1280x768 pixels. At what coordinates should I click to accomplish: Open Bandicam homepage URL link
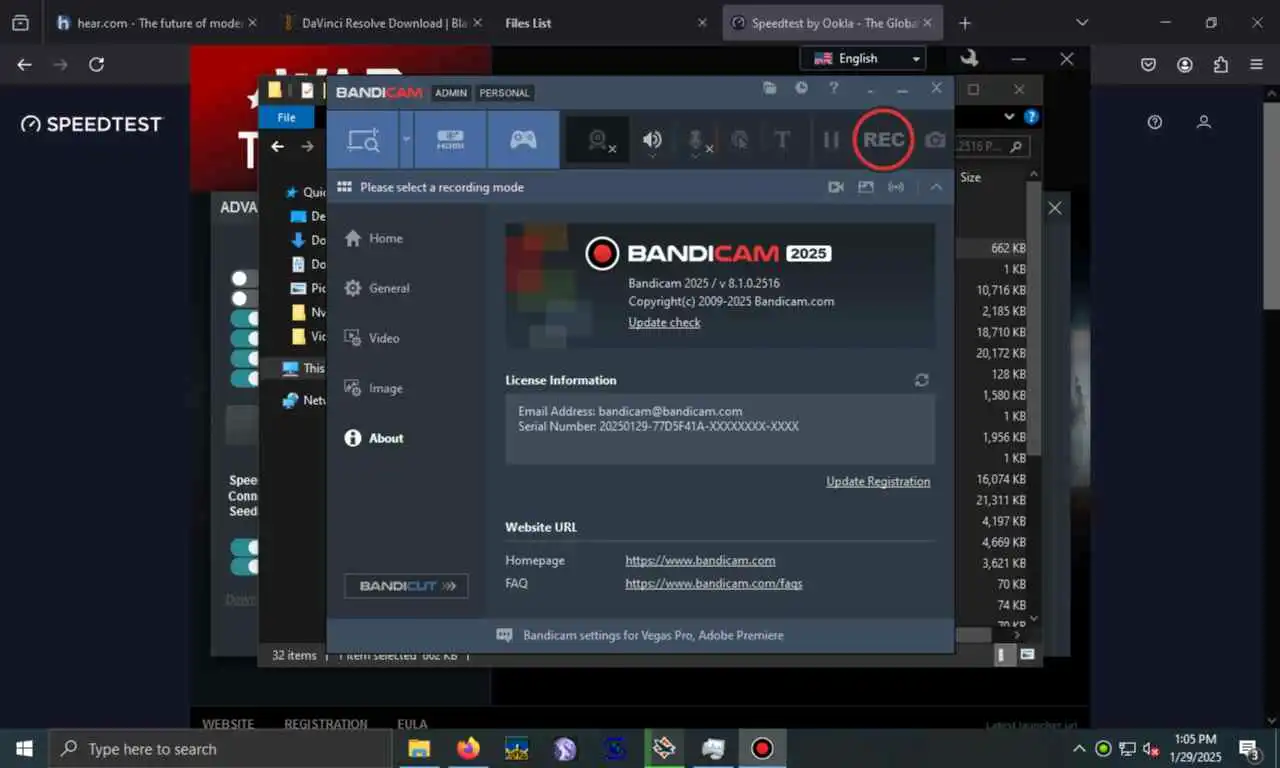(700, 560)
